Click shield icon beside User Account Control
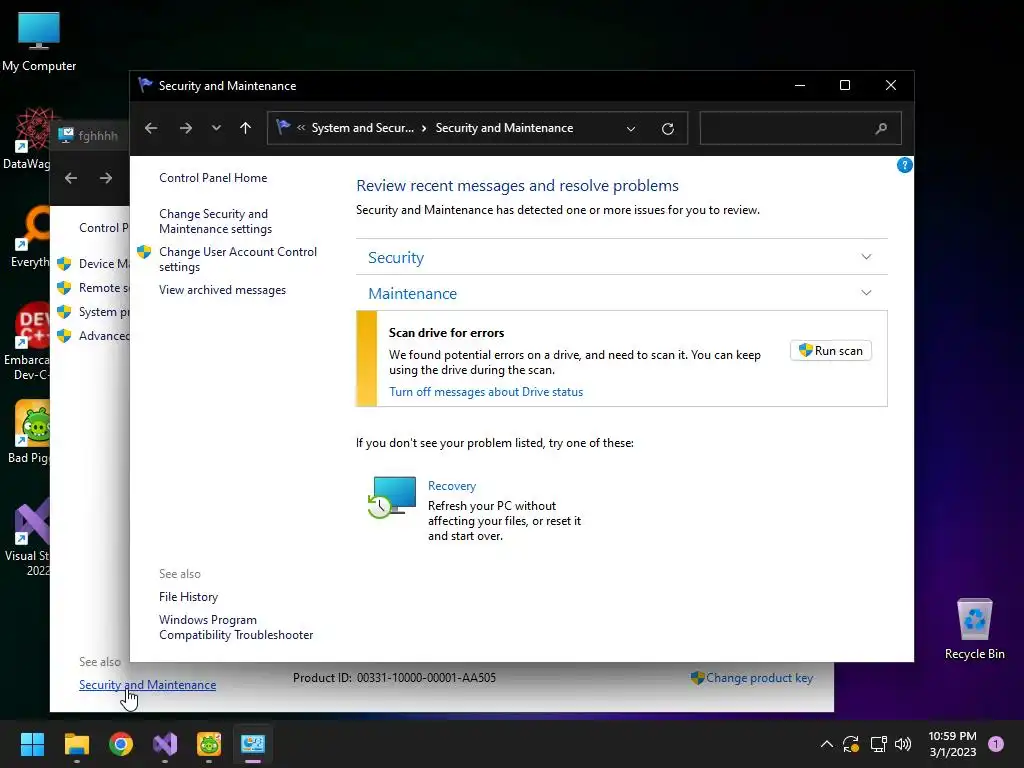The width and height of the screenshot is (1024, 768). tap(144, 252)
